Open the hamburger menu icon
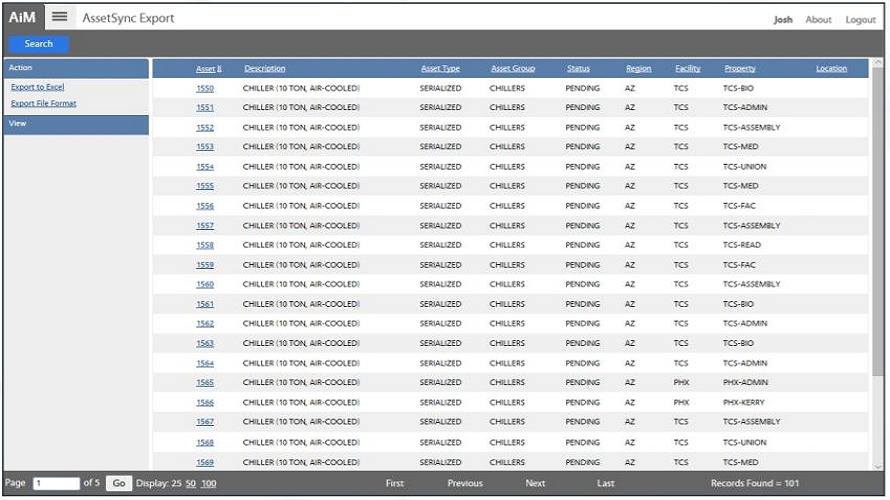Viewport: 890px width, 500px height. coord(60,17)
